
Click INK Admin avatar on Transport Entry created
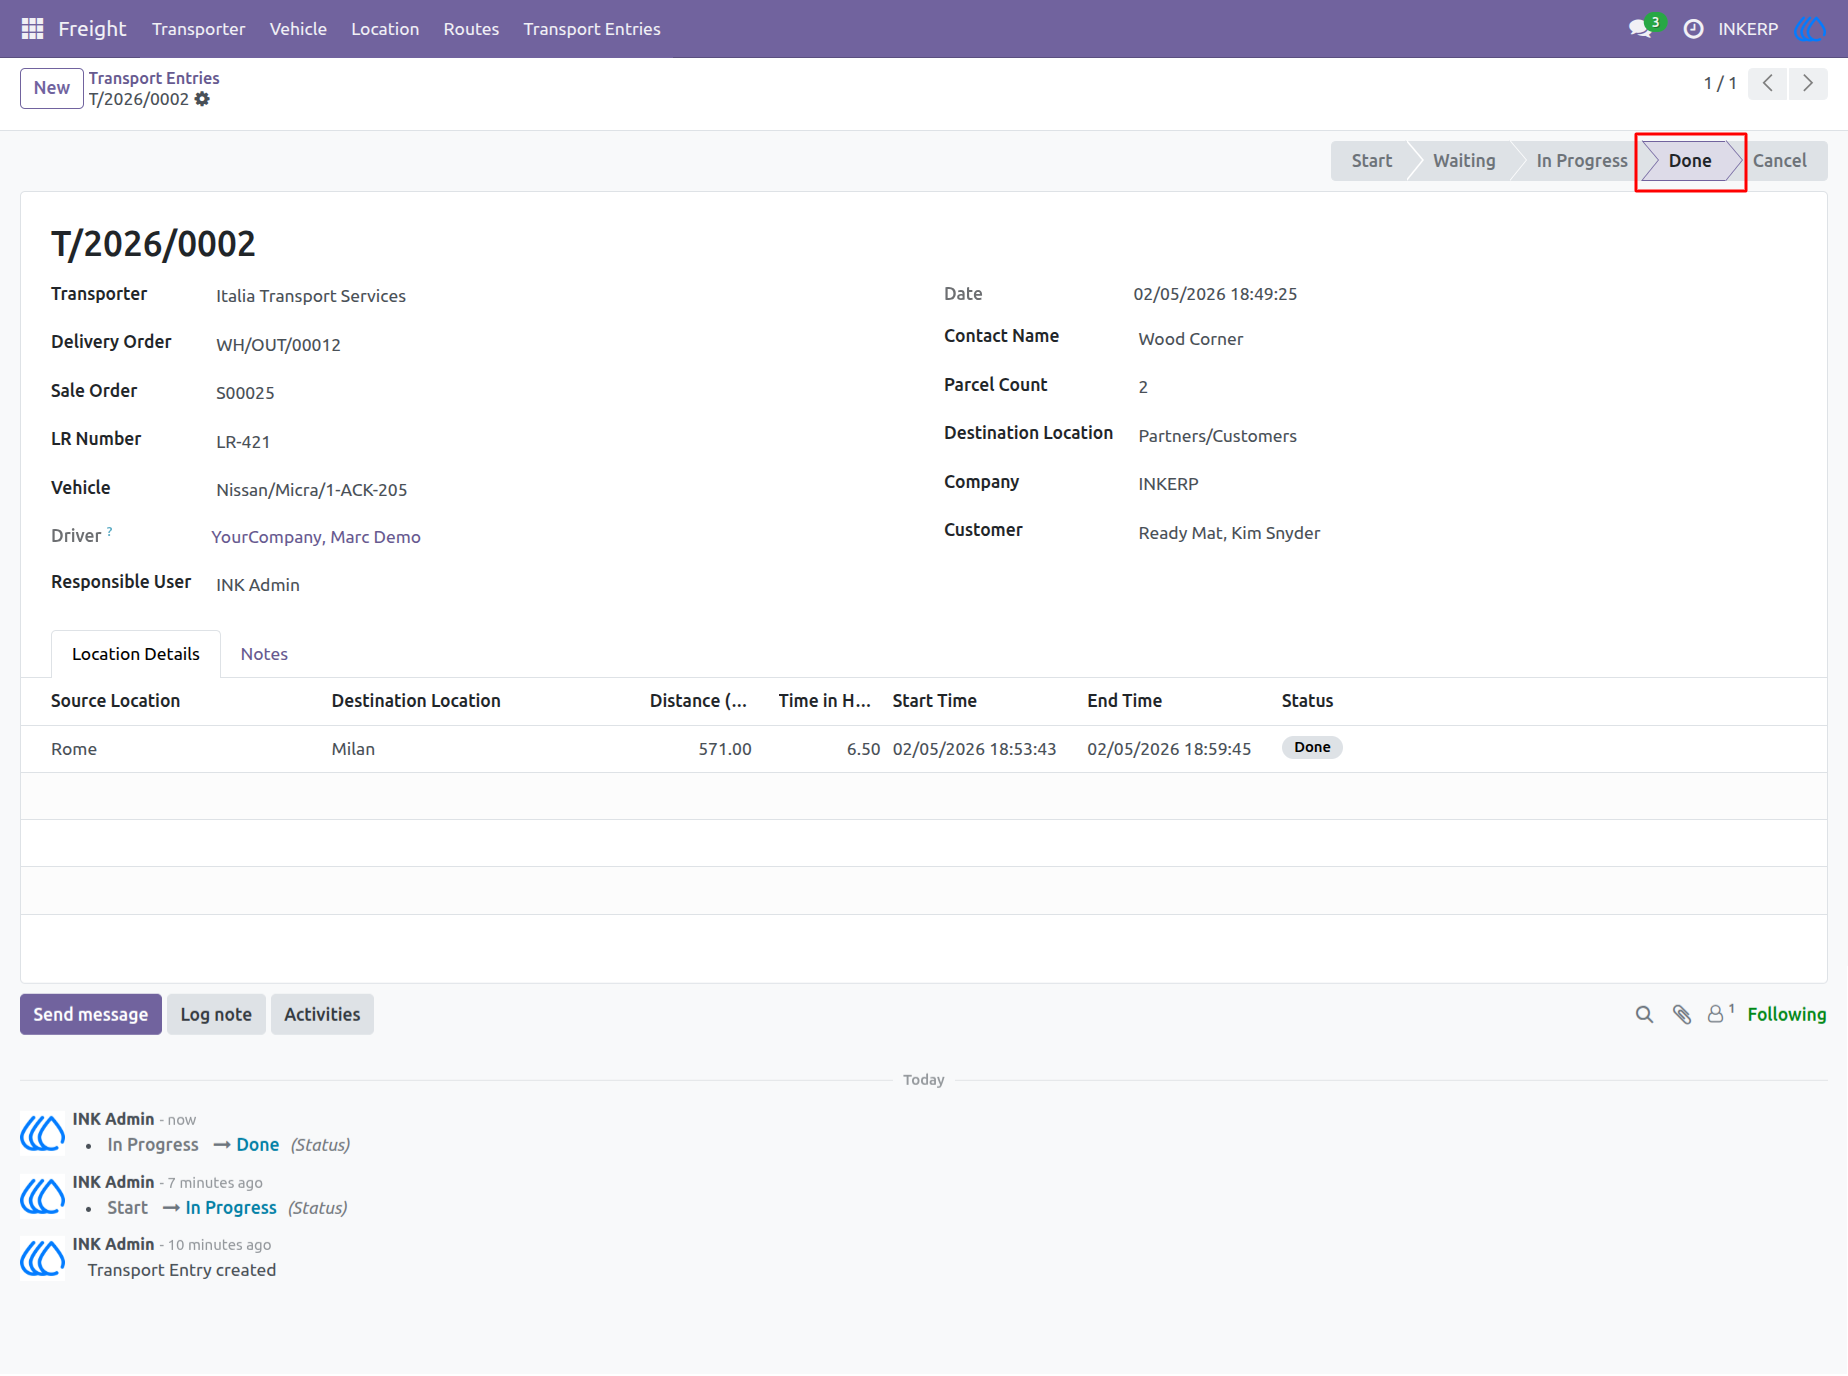(x=43, y=1258)
